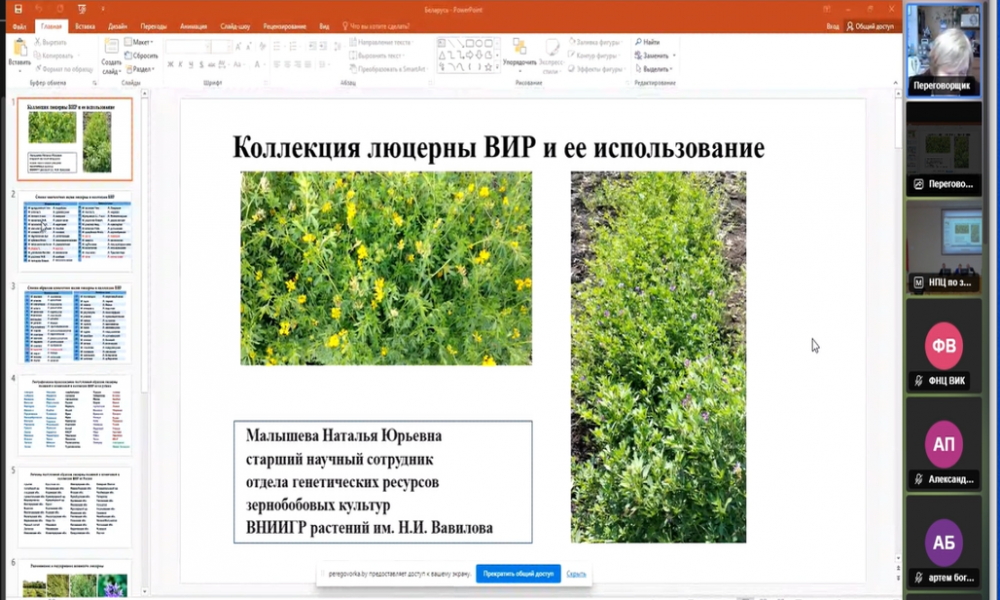Click the Создать слайд (New Slide) icon
This screenshot has height=600, width=1000.
(111, 46)
